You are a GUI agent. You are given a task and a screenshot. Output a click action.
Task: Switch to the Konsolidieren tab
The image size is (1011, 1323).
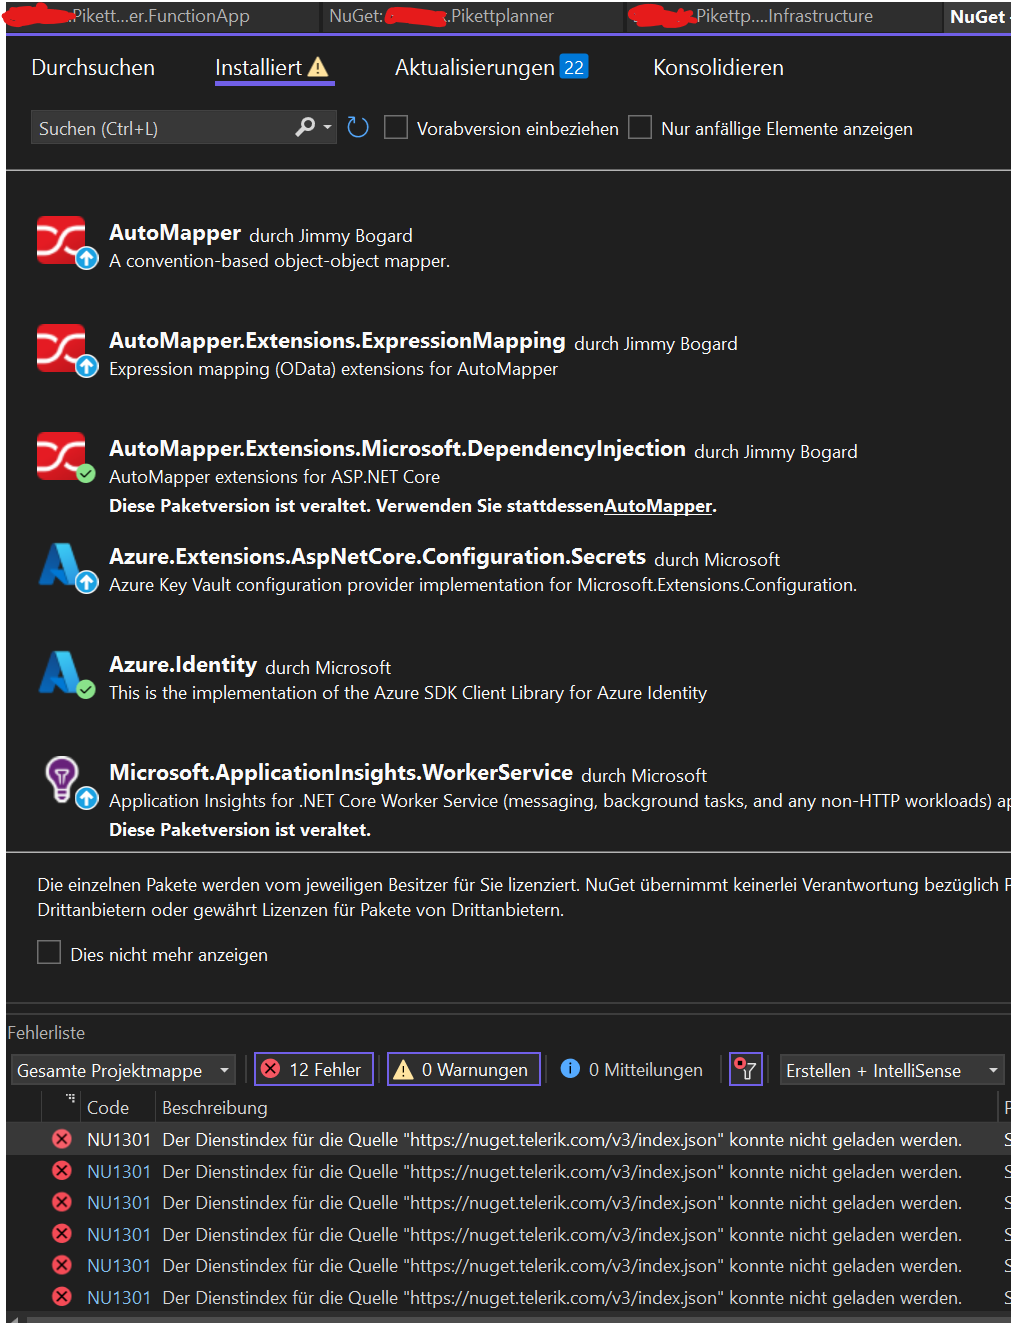point(717,67)
